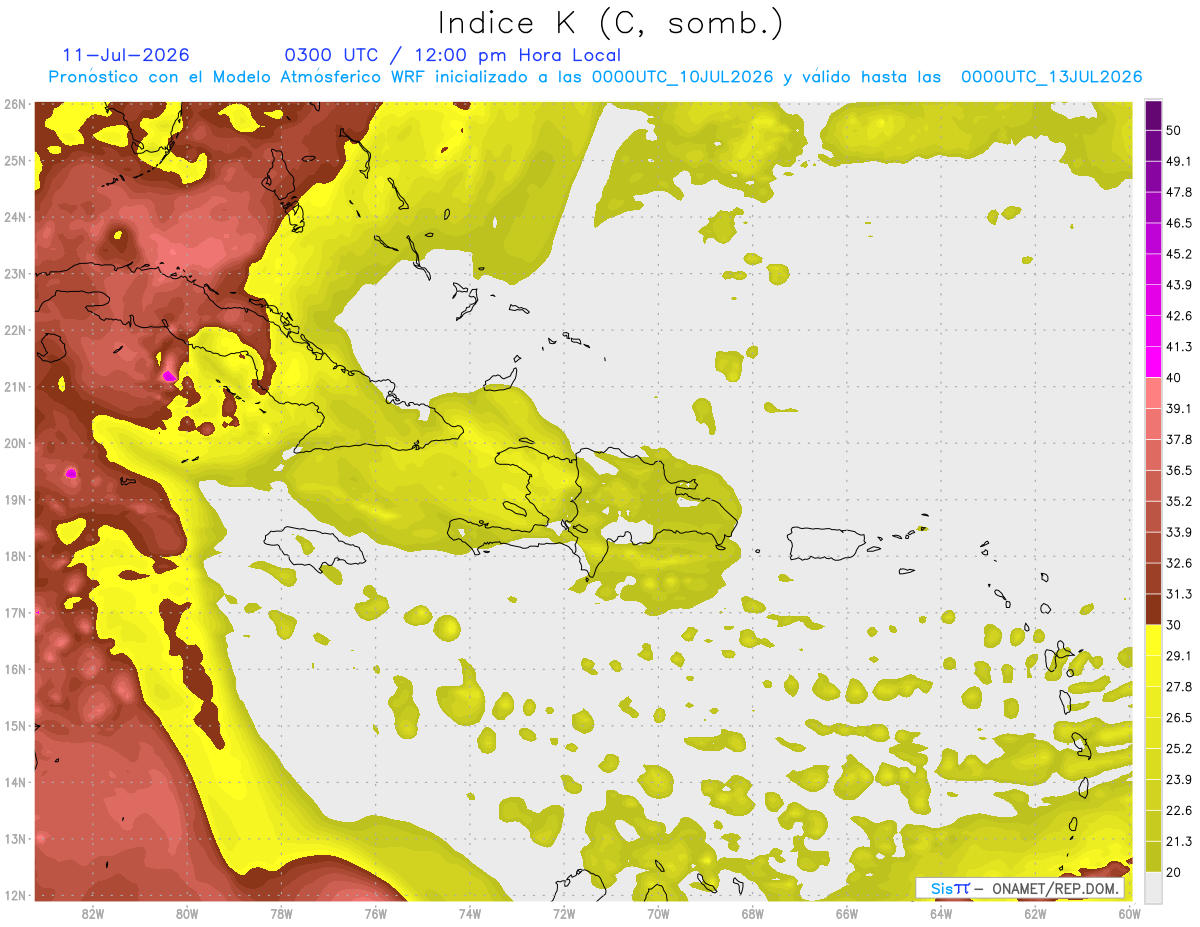Pick the salmon band between 39.1 and 40

point(1153,393)
